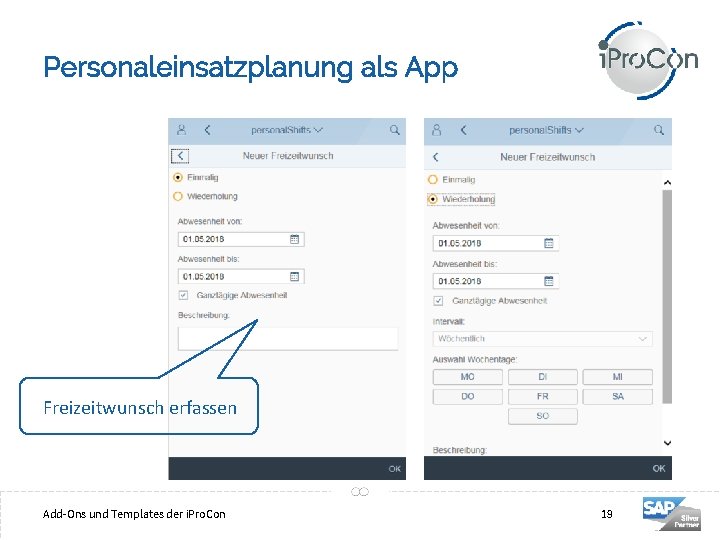The height and width of the screenshot is (540, 720).
Task: Open Intervall dropdown showing Wöchentlich
Action: point(542,339)
